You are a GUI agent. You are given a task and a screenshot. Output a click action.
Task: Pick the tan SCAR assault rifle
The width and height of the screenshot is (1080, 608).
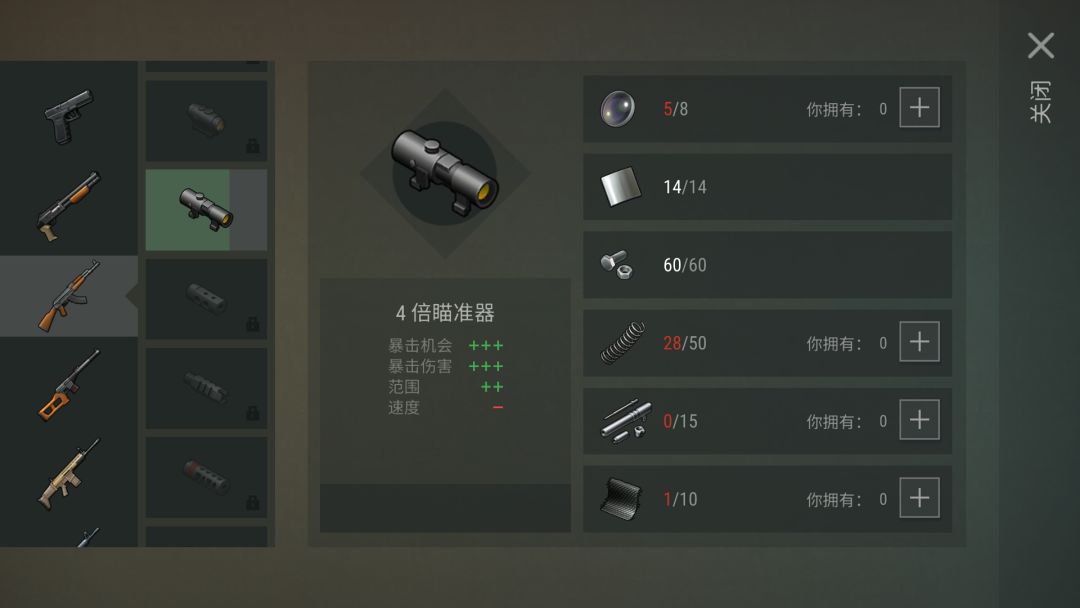click(69, 474)
